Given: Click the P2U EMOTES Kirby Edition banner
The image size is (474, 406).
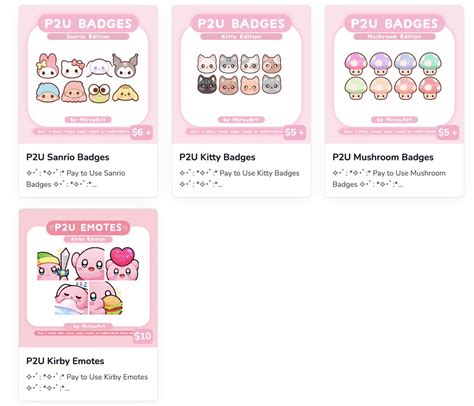Looking at the screenshot, I should point(88,231).
